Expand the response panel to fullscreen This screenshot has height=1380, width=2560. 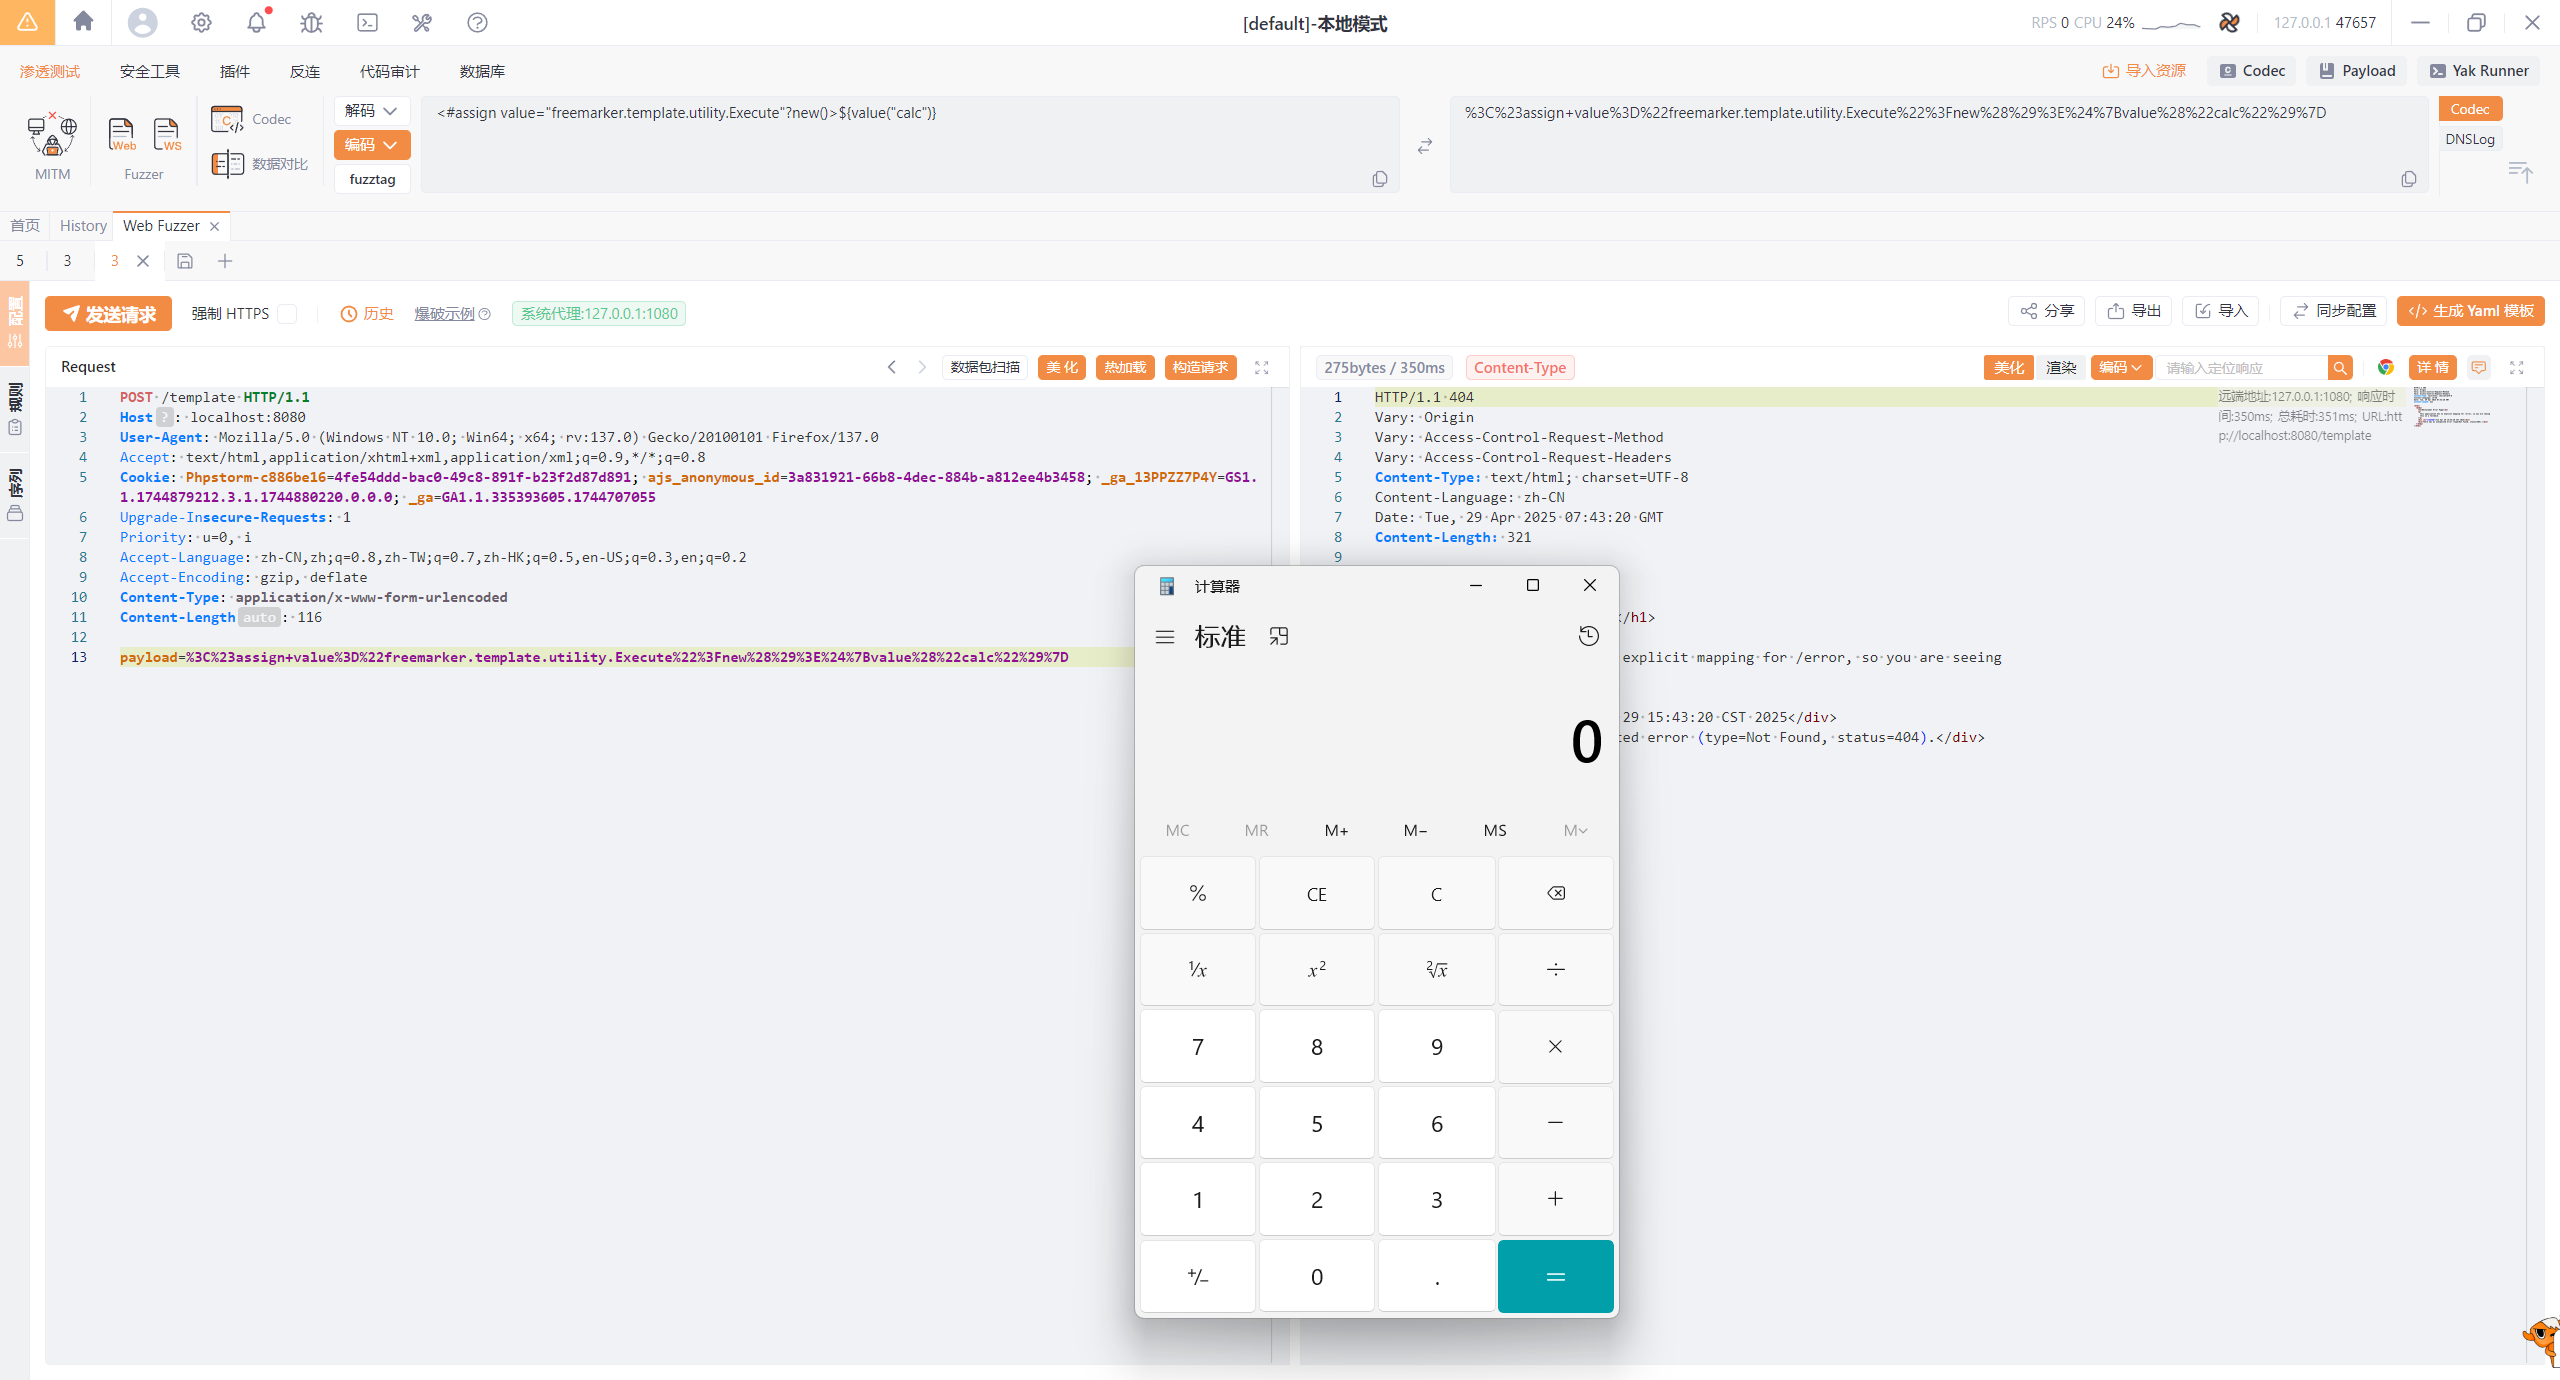(x=2517, y=368)
